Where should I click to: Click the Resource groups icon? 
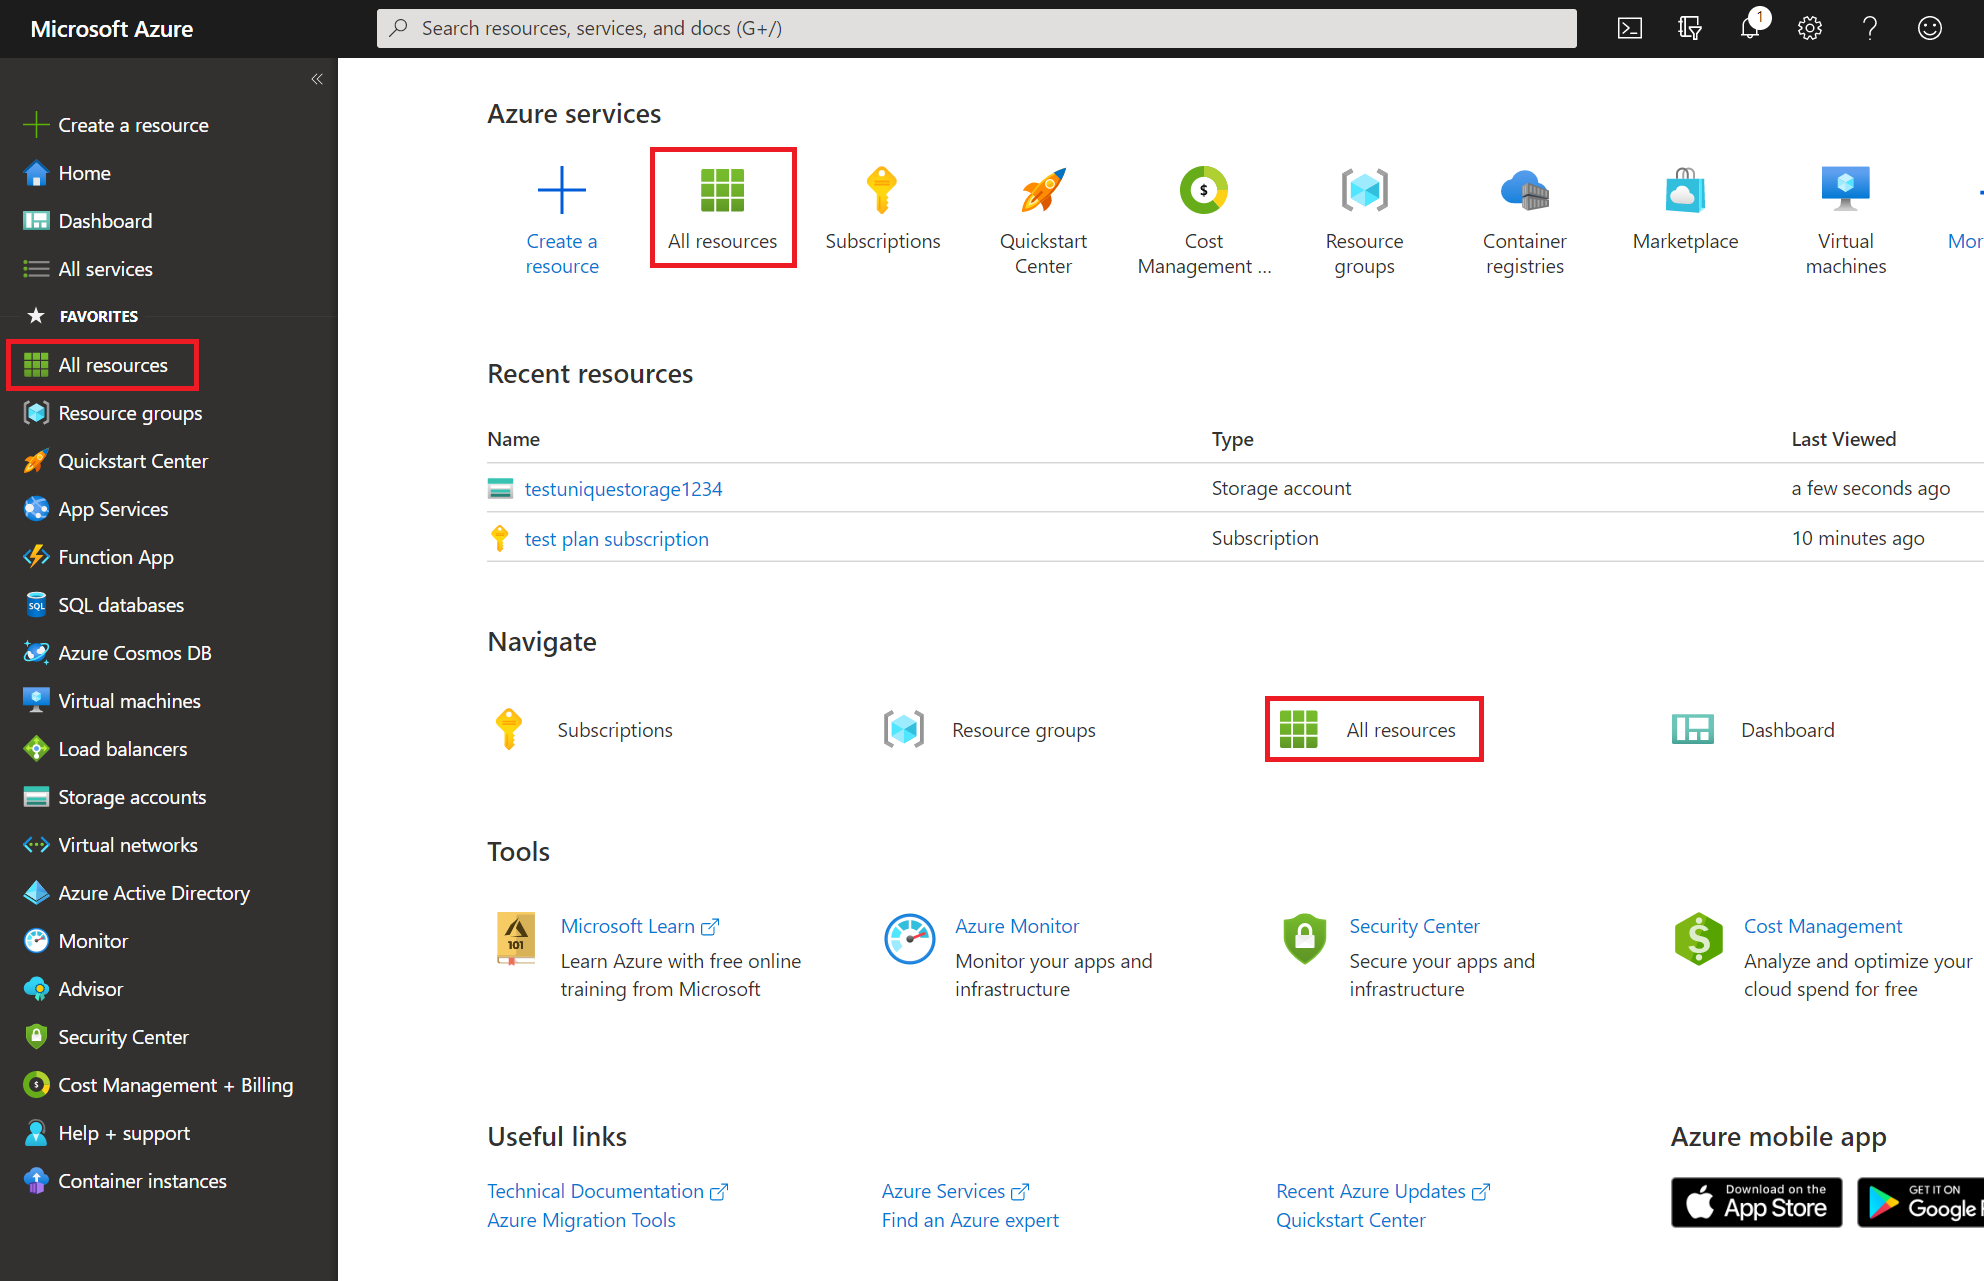tap(1364, 189)
